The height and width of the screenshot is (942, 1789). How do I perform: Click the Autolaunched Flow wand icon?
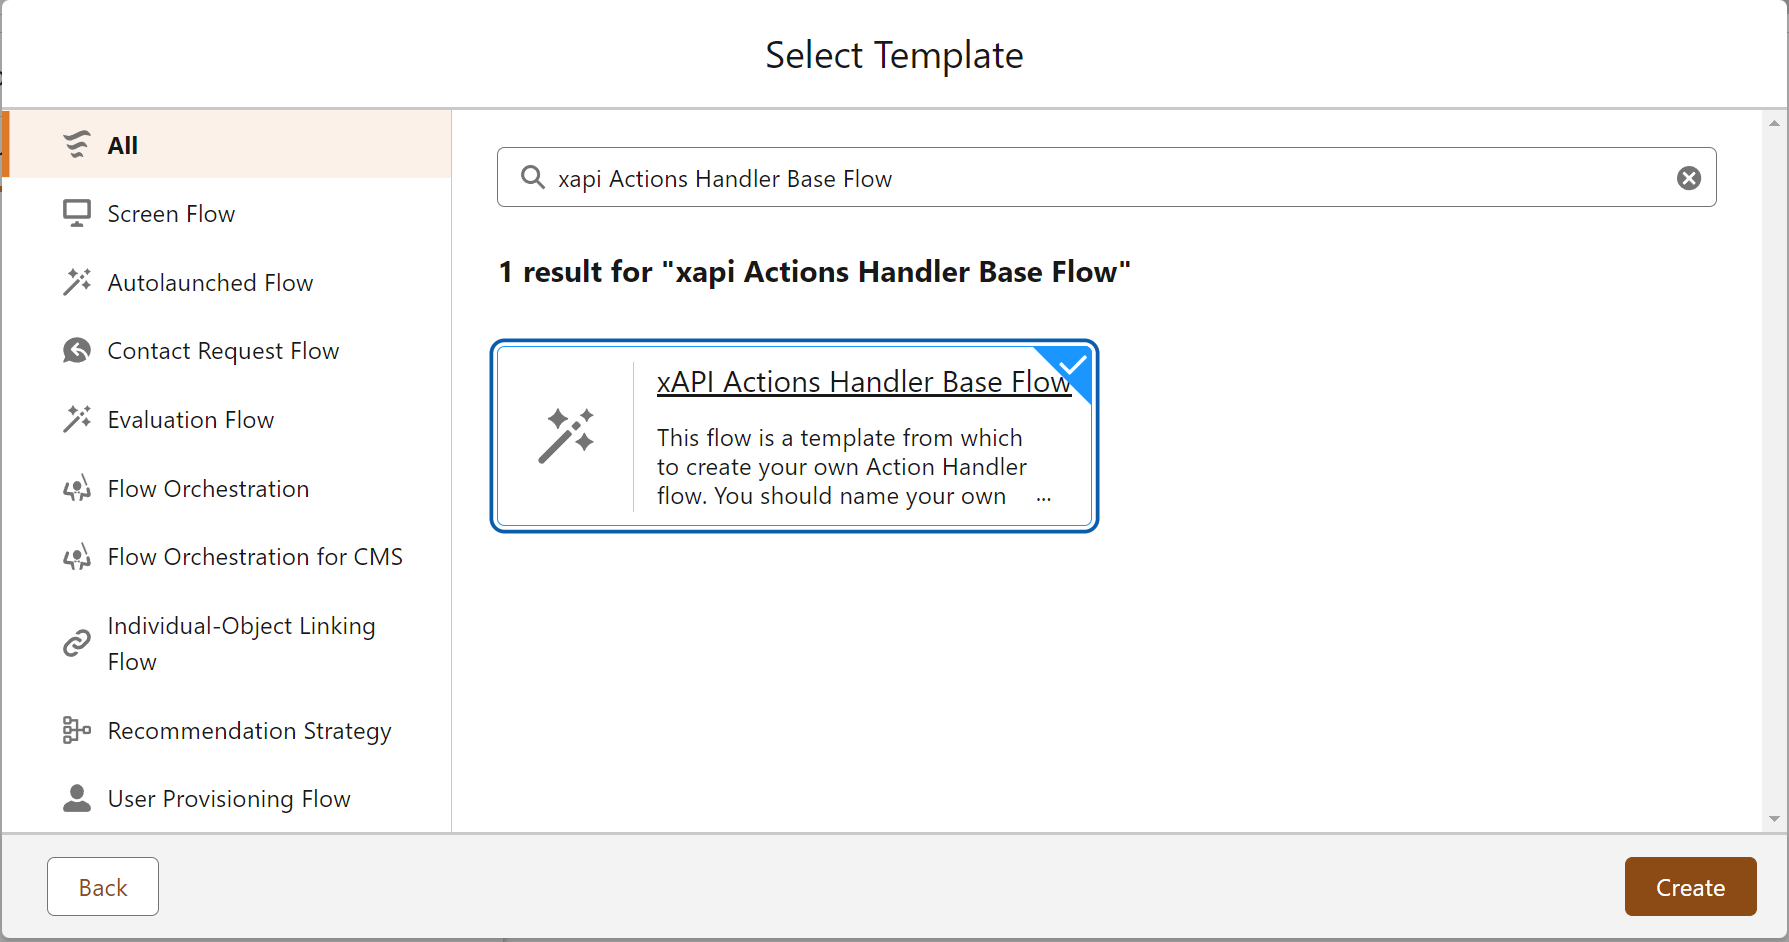77,283
